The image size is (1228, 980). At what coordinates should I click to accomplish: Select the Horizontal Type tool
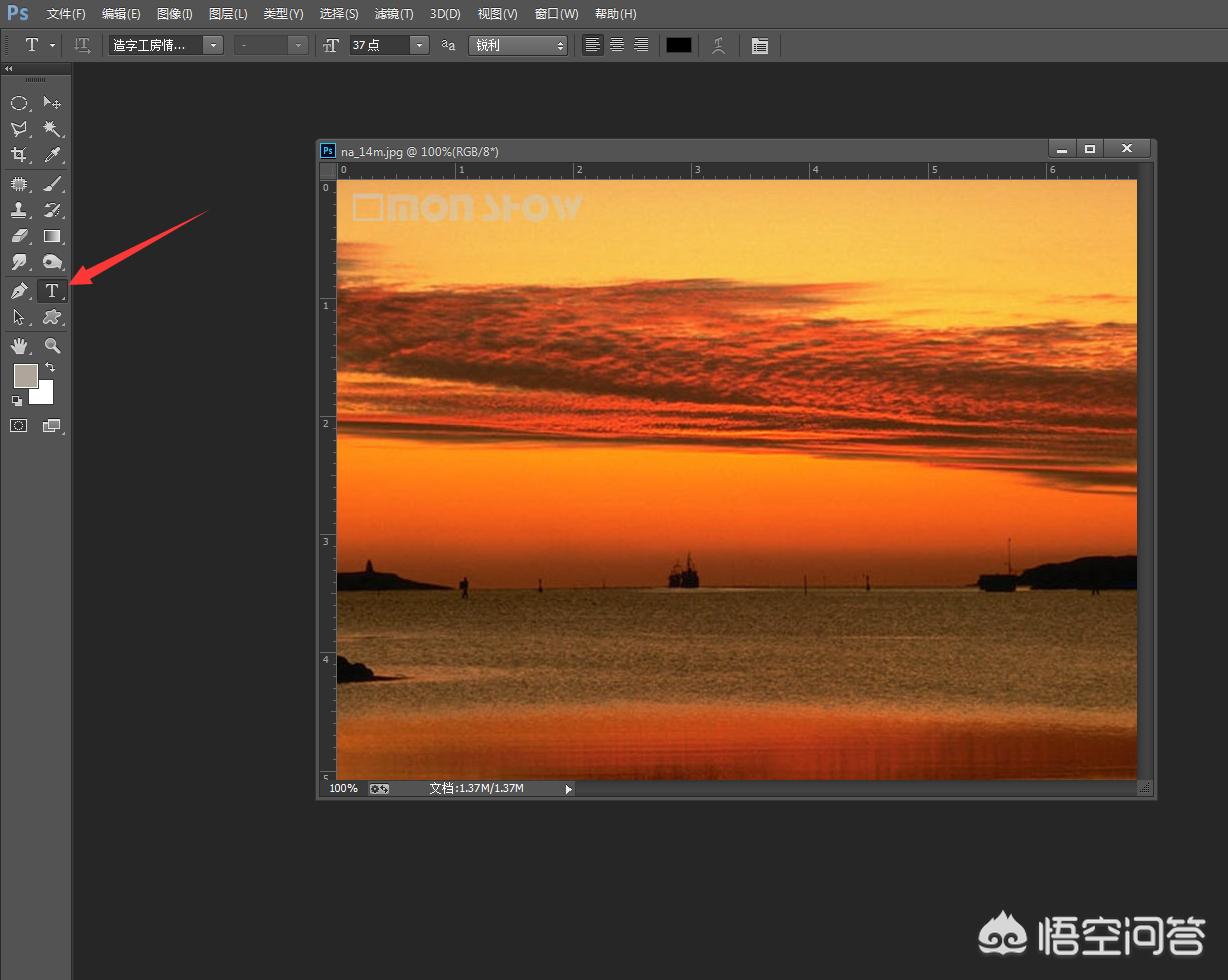(52, 291)
